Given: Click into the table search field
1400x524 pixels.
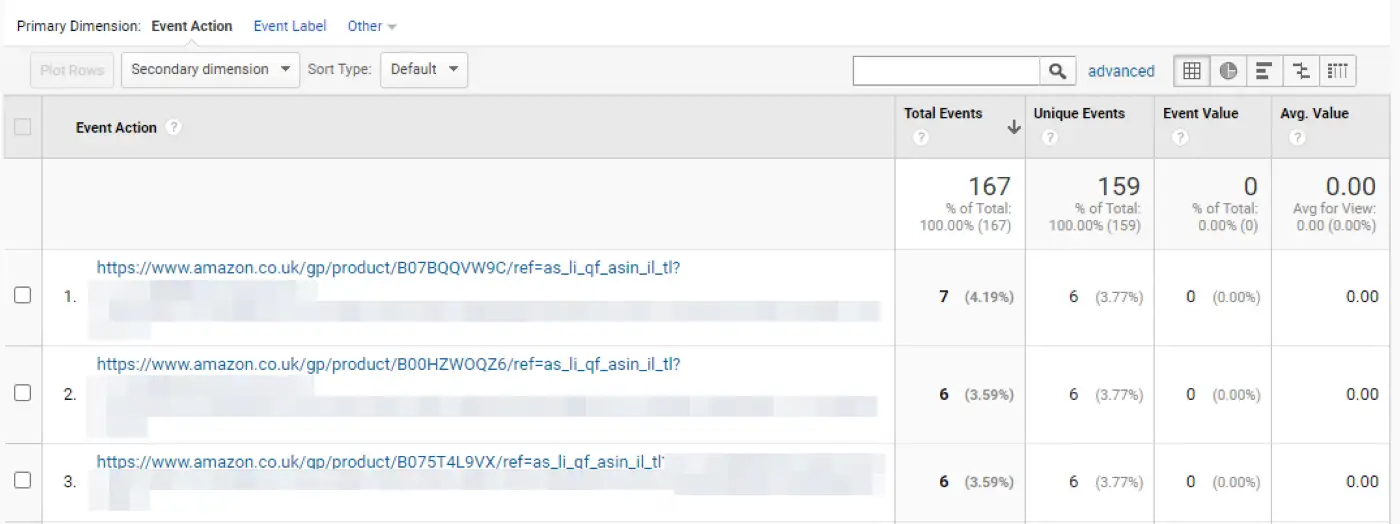Looking at the screenshot, I should [947, 71].
